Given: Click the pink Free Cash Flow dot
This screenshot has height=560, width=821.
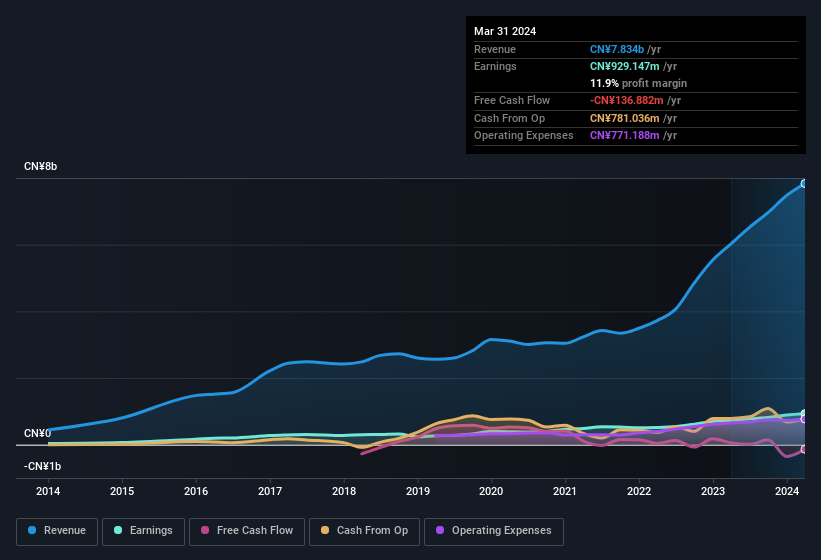Looking at the screenshot, I should pyautogui.click(x=206, y=531).
